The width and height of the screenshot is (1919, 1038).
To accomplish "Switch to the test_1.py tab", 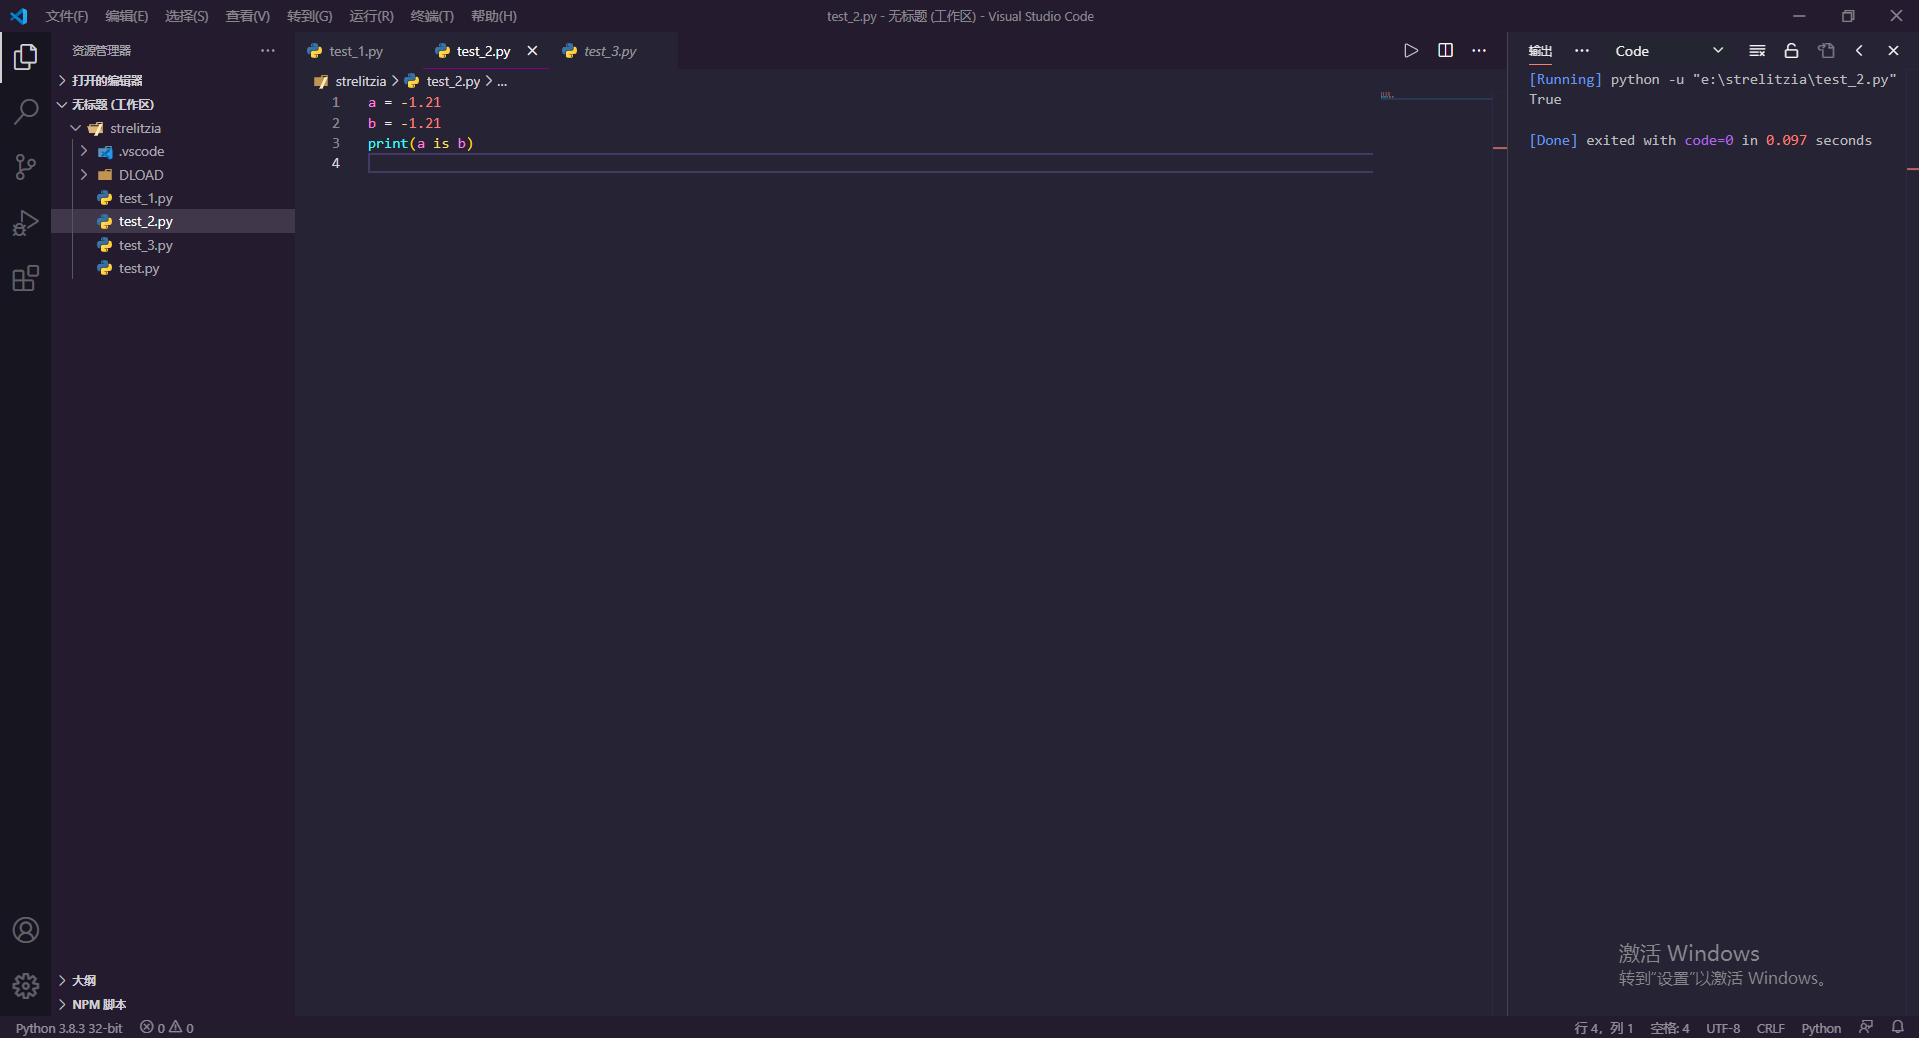I will coord(358,51).
